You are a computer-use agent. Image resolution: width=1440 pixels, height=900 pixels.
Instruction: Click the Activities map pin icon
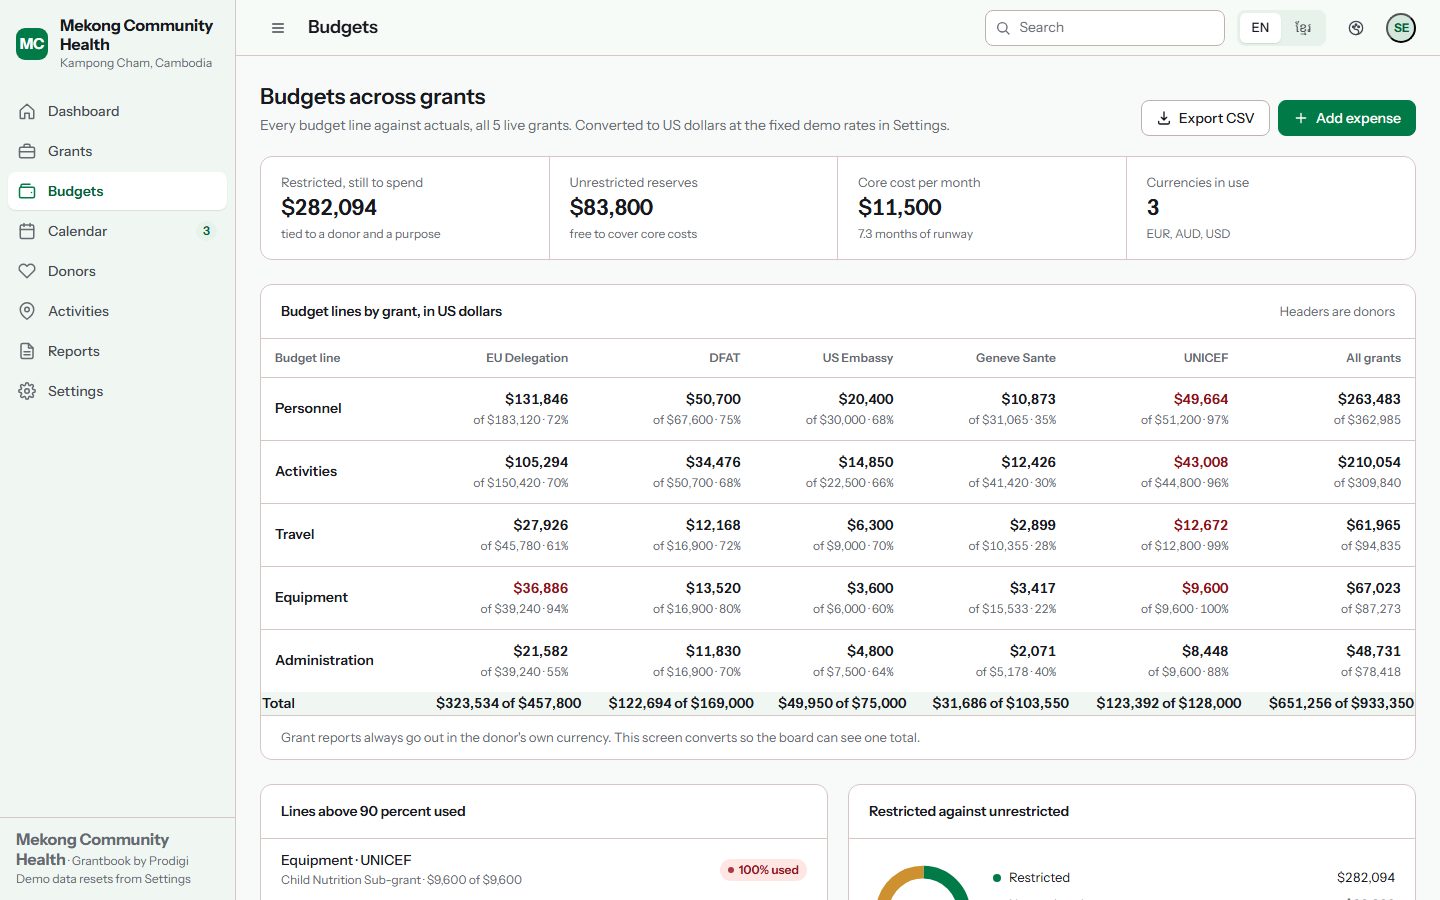[27, 311]
